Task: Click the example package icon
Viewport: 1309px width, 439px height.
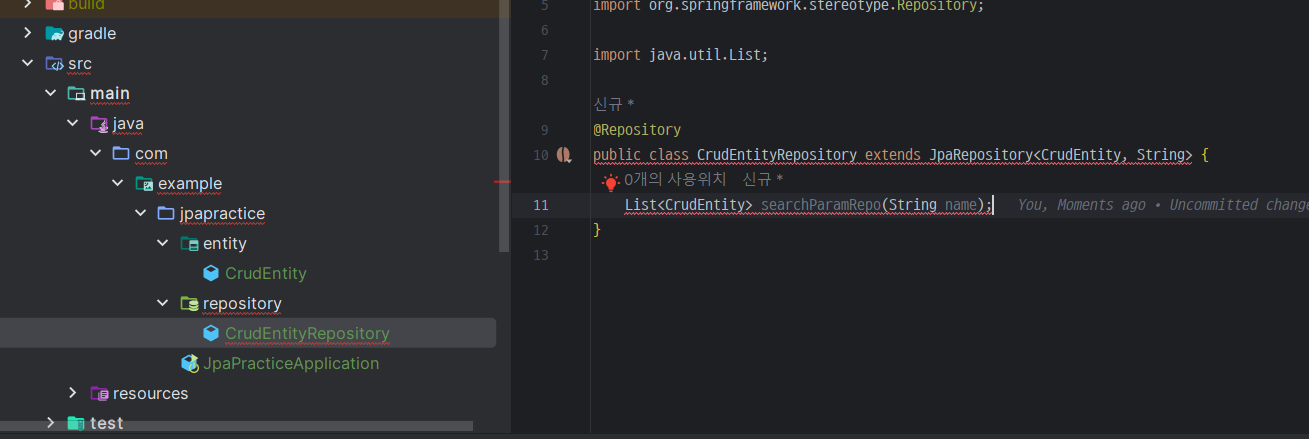Action: (144, 183)
